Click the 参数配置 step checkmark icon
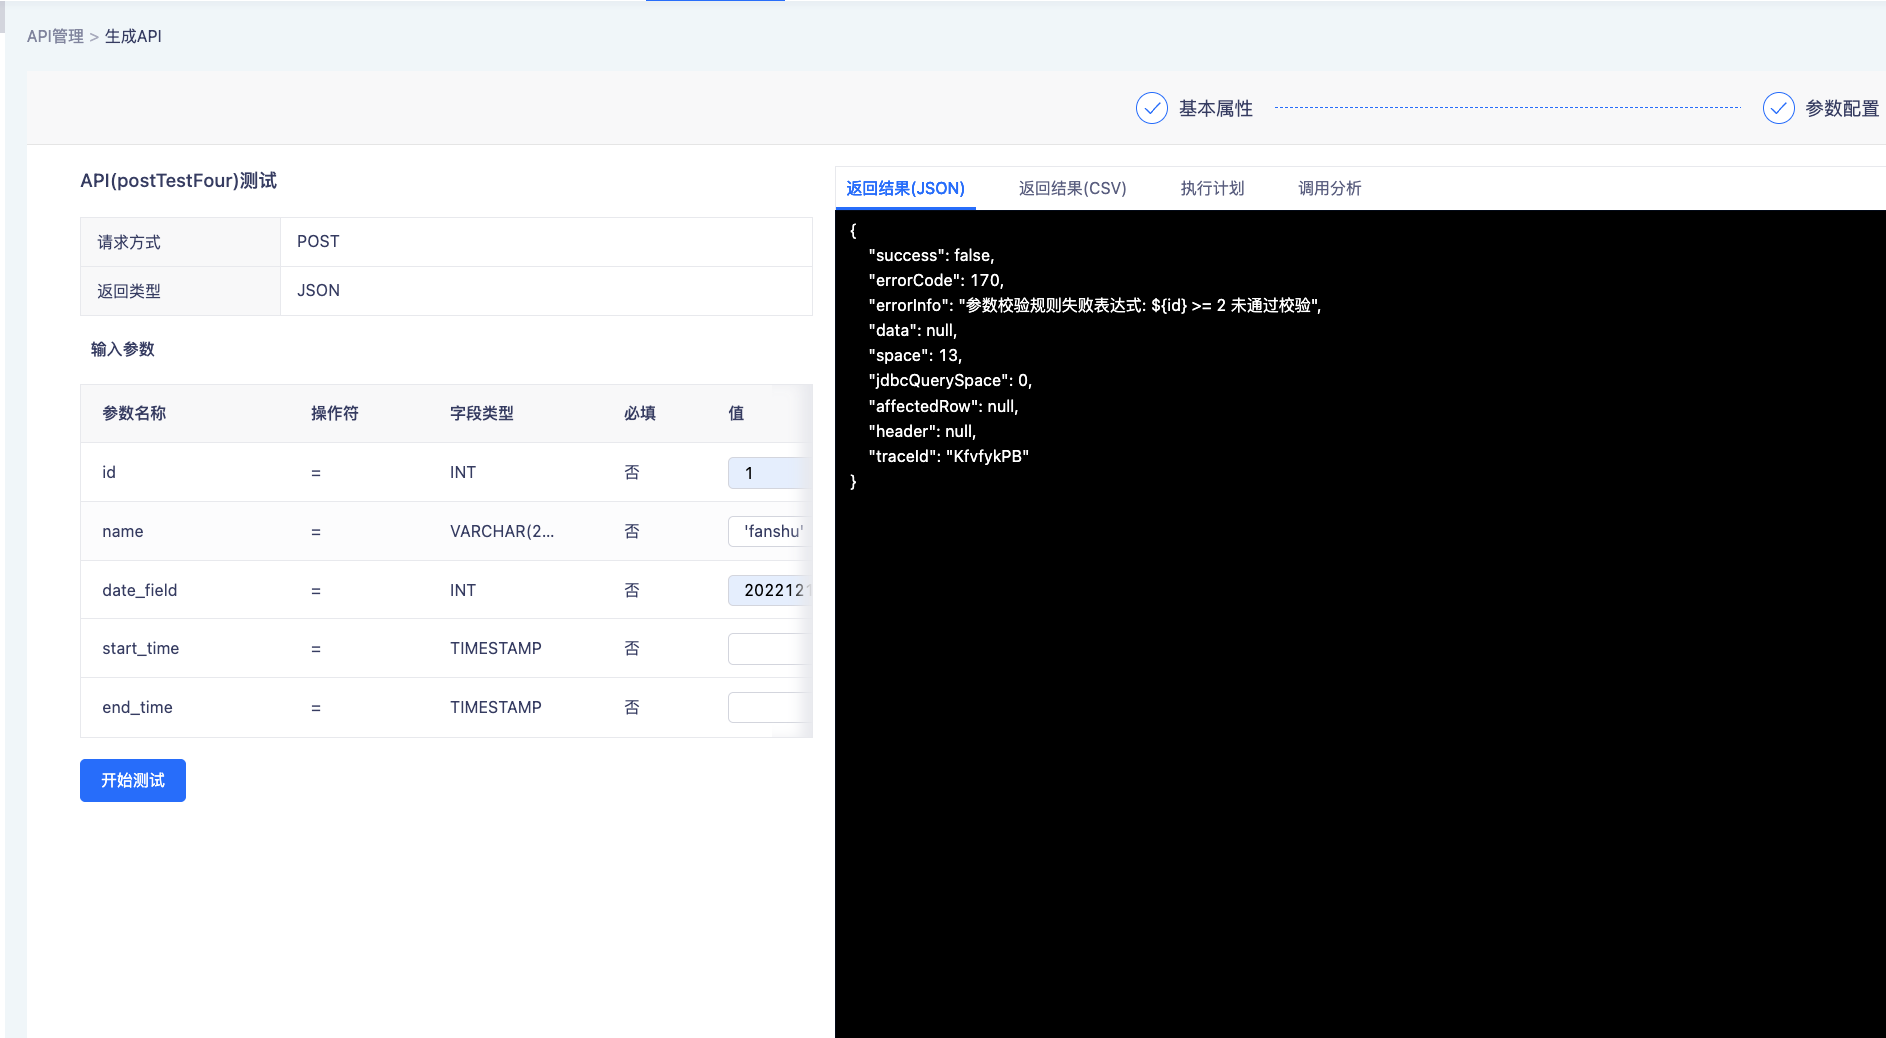This screenshot has height=1038, width=1886. pos(1778,108)
